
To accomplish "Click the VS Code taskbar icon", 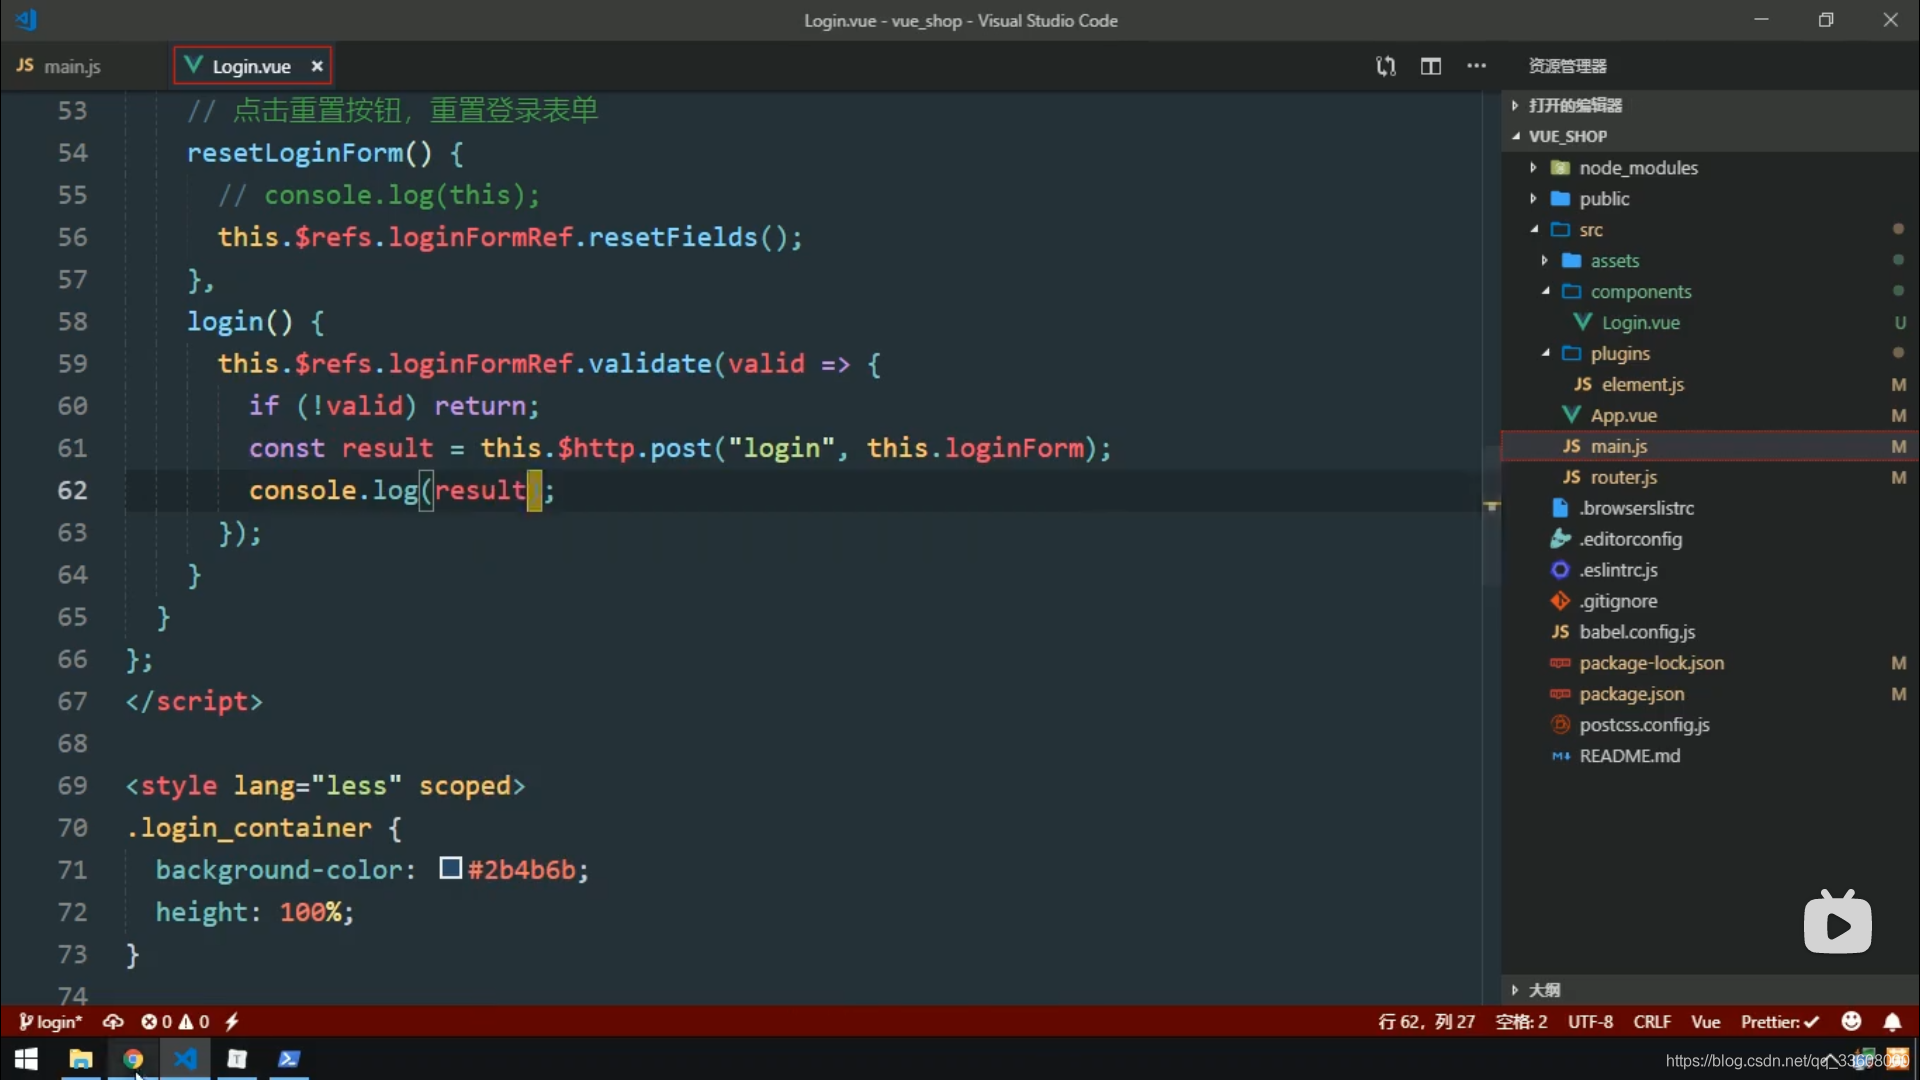I will 185,1059.
